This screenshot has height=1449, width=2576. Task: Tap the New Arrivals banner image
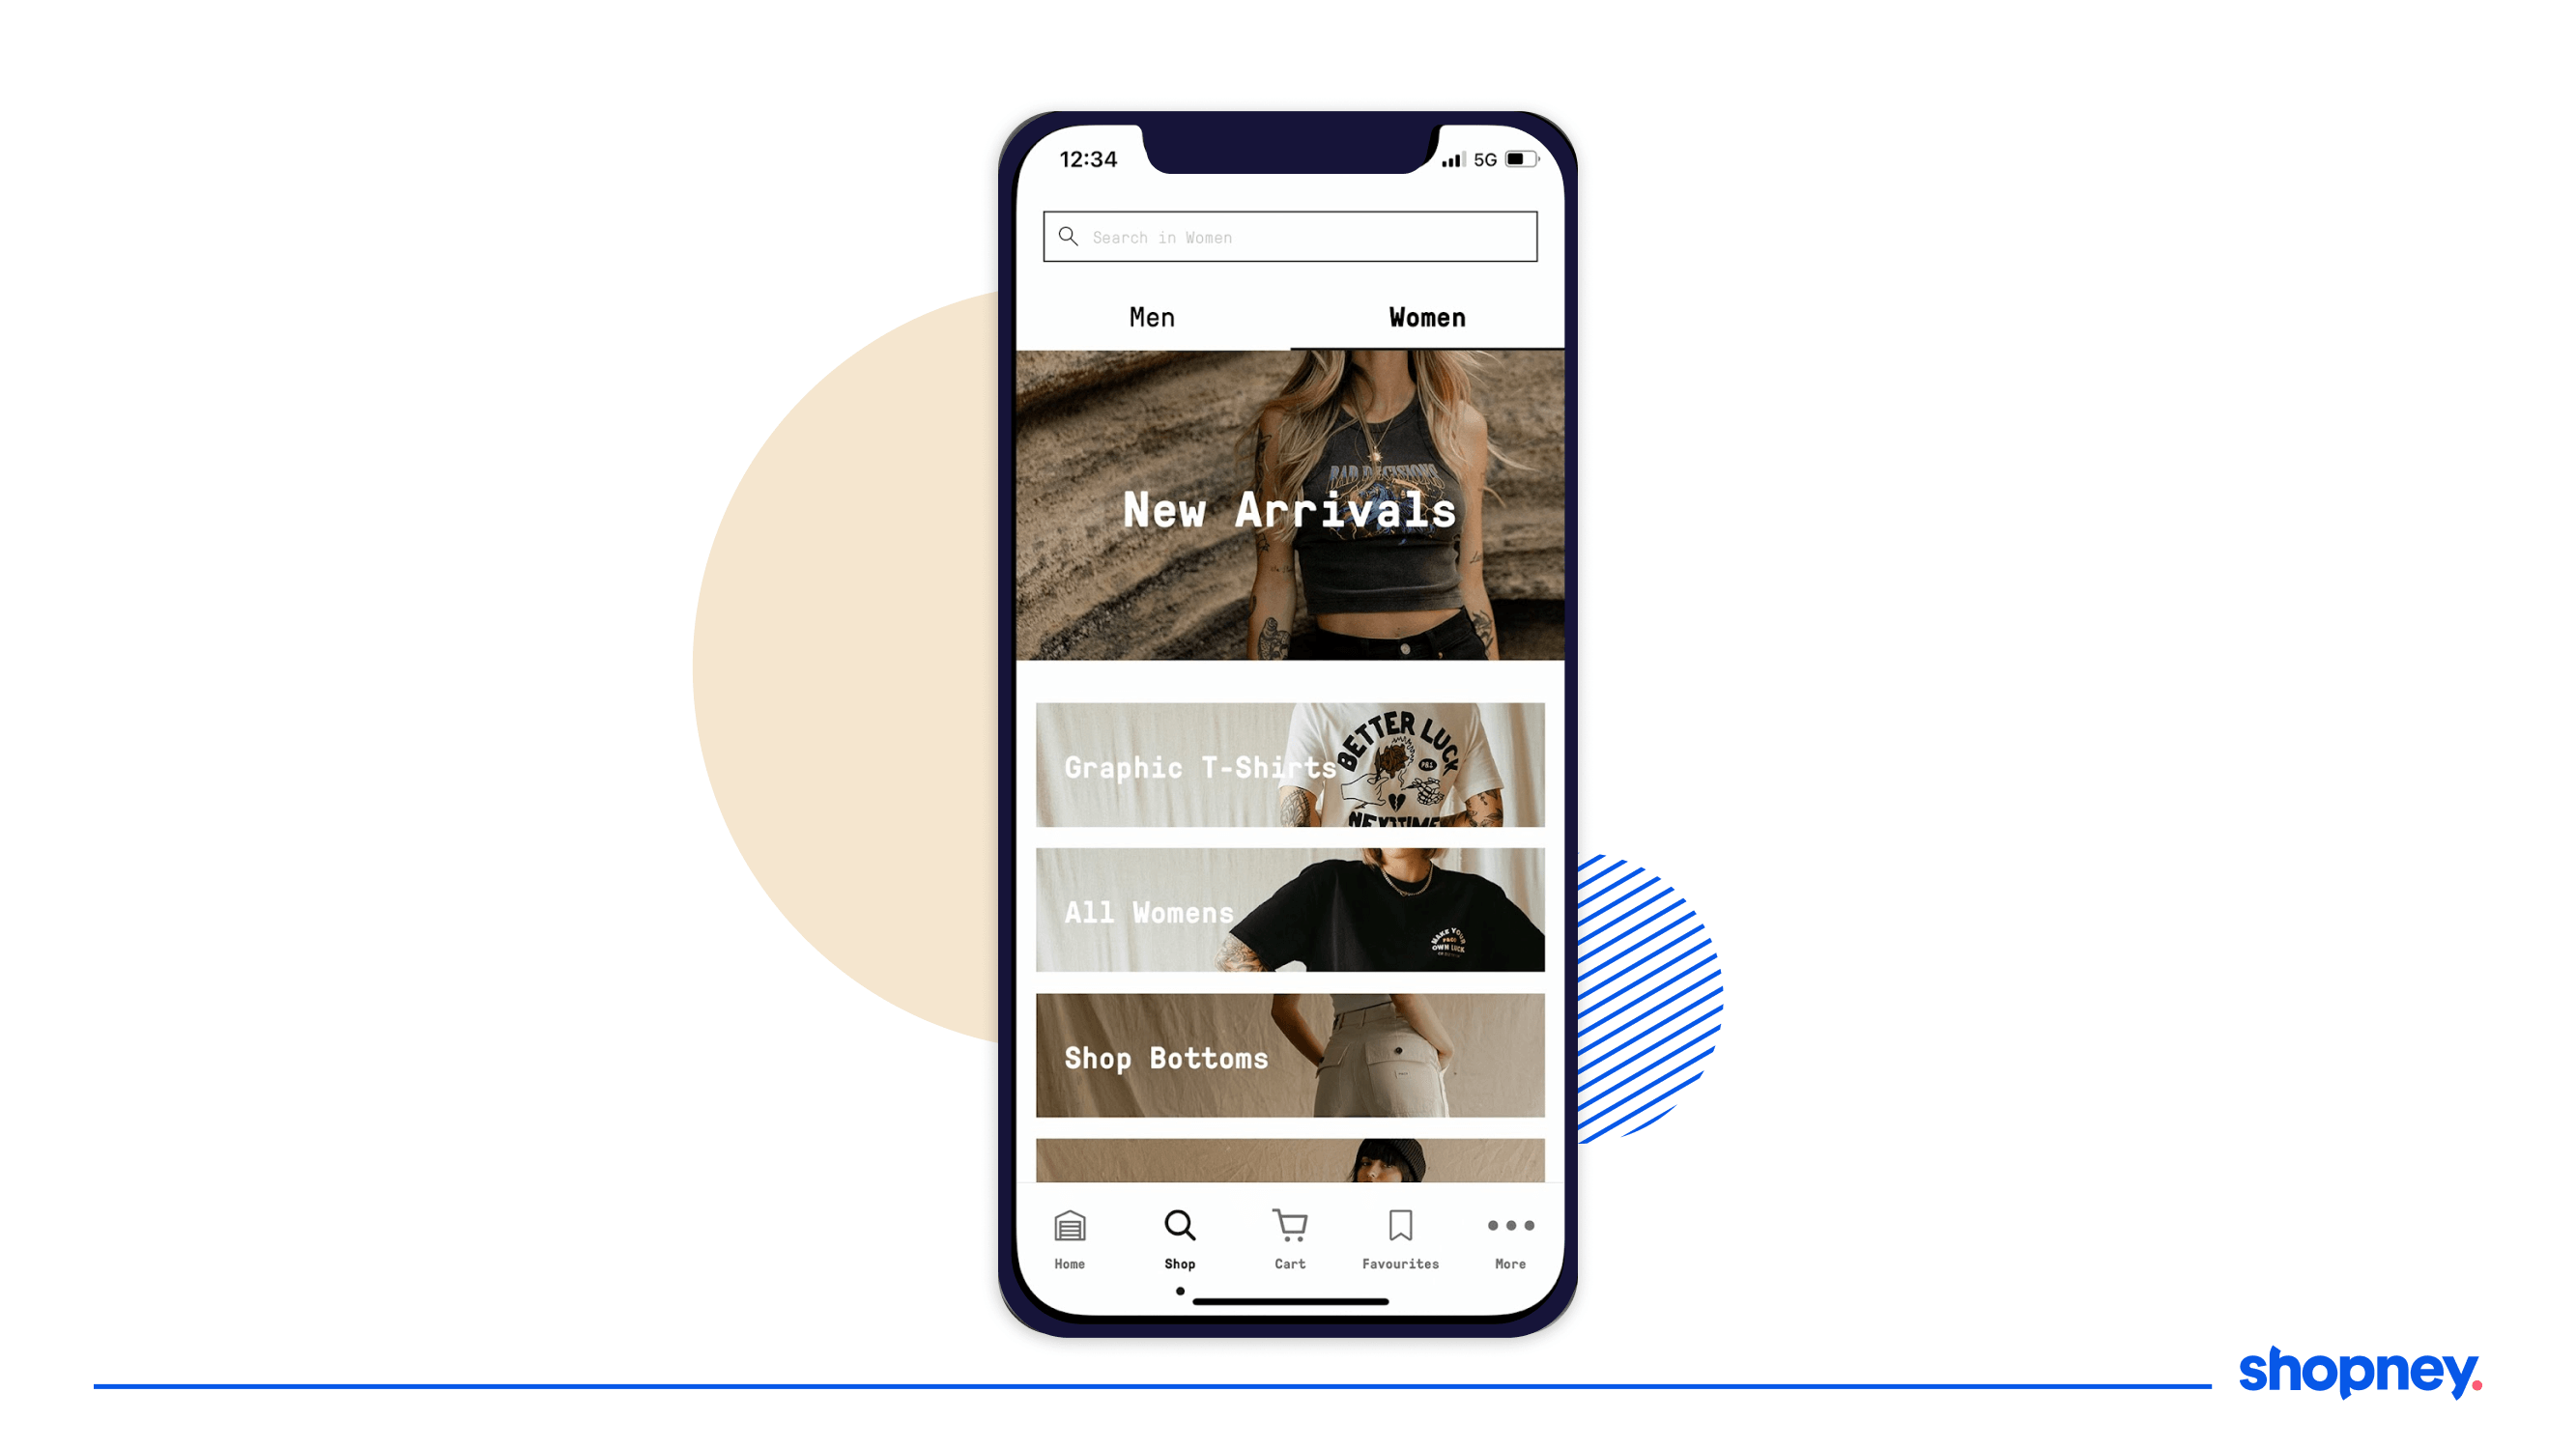click(1290, 506)
